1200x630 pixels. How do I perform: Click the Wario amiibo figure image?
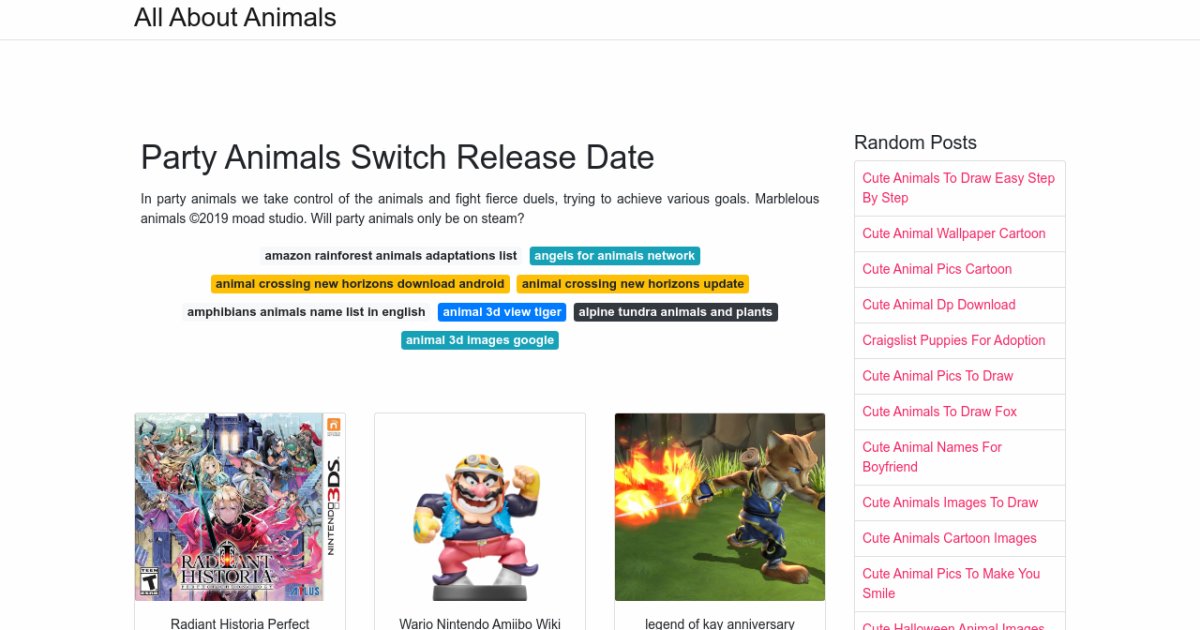pos(480,507)
